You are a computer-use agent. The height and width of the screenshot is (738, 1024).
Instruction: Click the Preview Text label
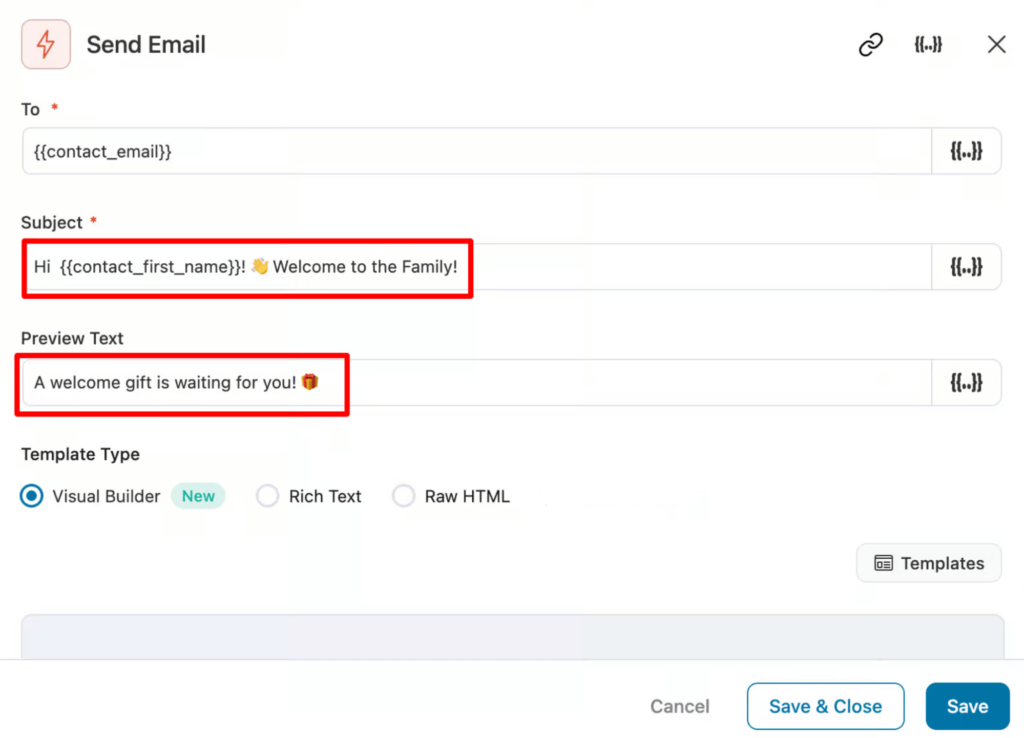click(72, 338)
